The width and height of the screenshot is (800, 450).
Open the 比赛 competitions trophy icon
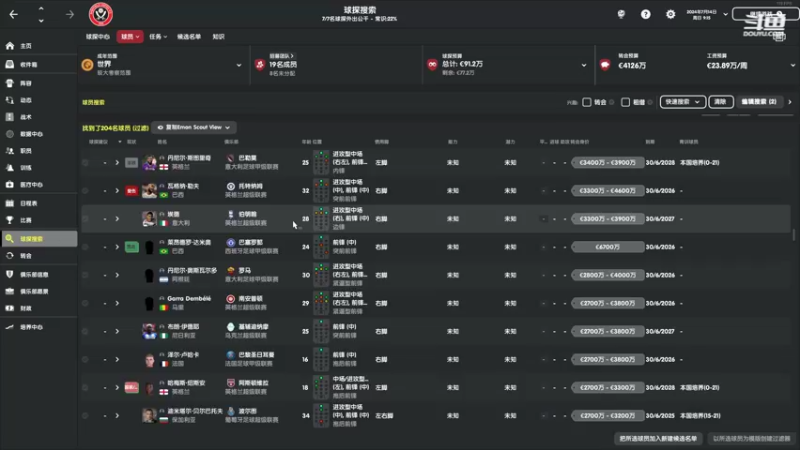(10, 220)
